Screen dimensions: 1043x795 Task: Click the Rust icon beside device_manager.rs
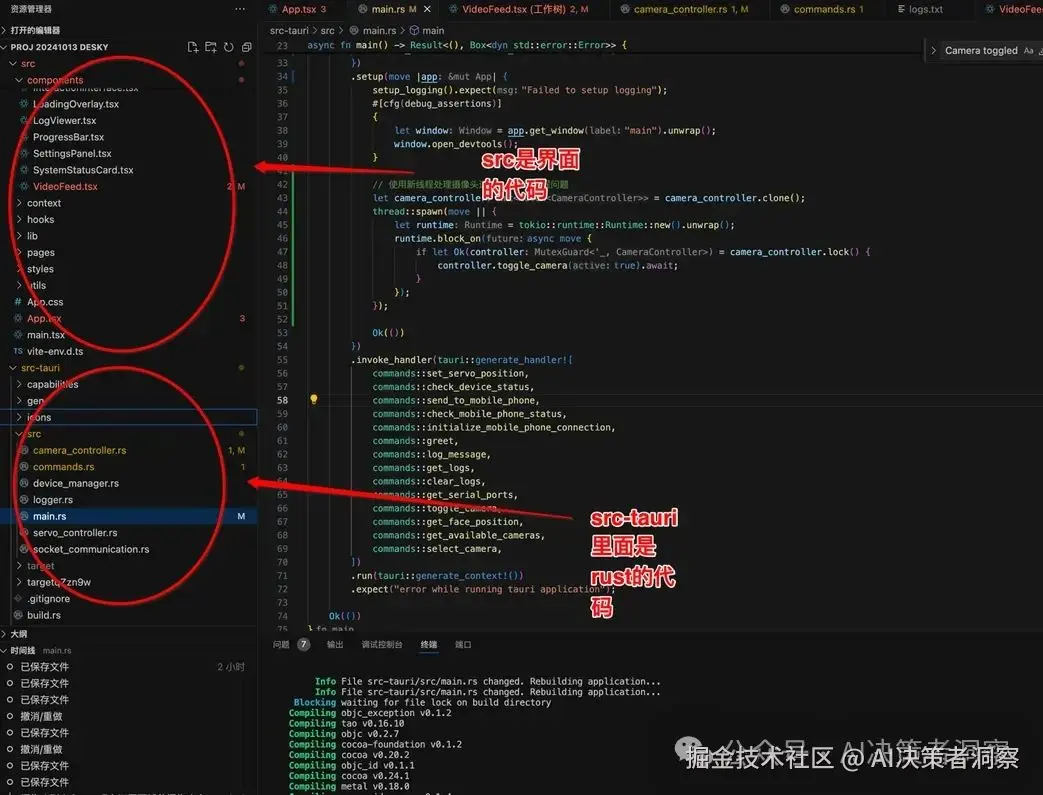pyautogui.click(x=24, y=483)
